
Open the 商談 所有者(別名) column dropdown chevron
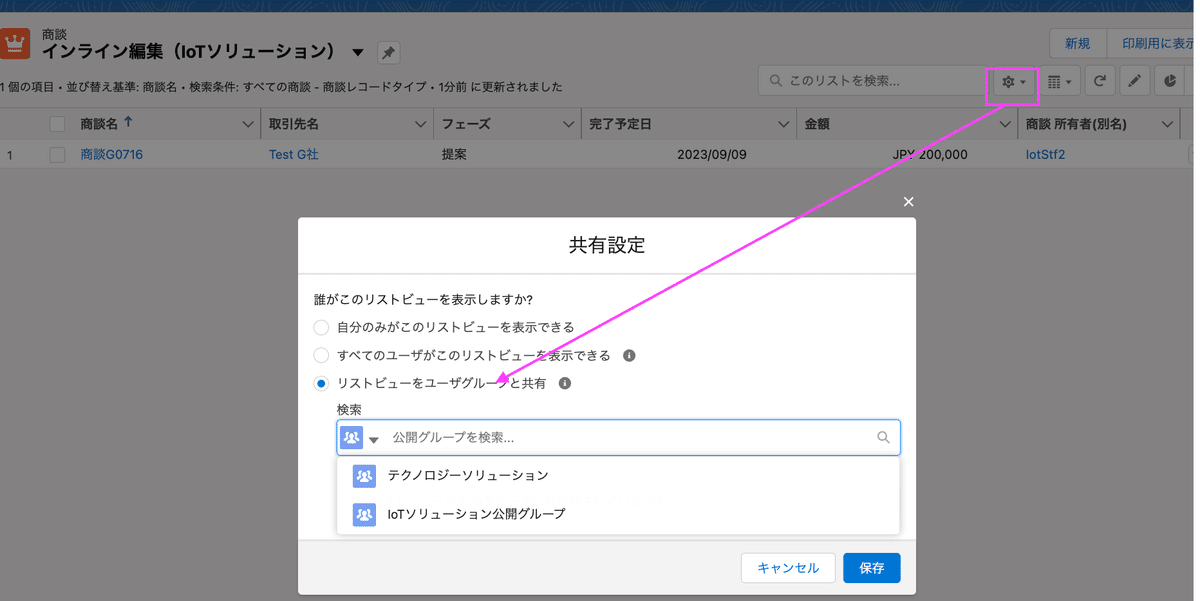[x=1167, y=124]
